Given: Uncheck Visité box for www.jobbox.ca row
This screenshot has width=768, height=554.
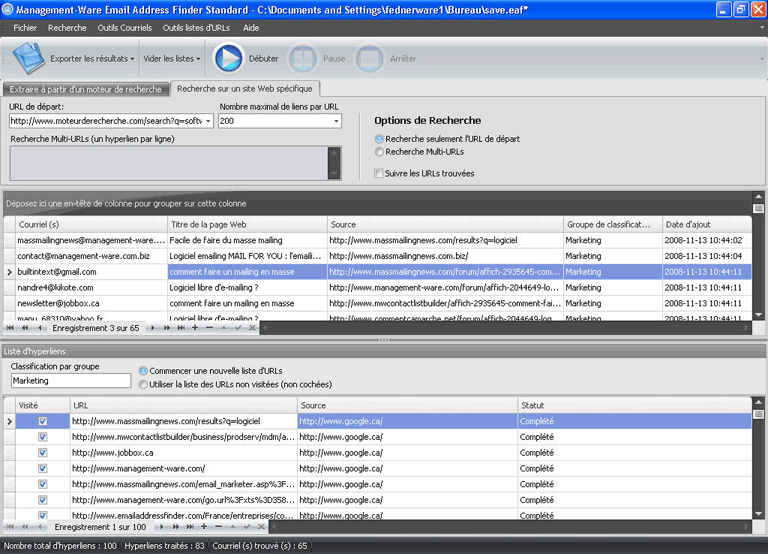Looking at the screenshot, I should pyautogui.click(x=42, y=453).
